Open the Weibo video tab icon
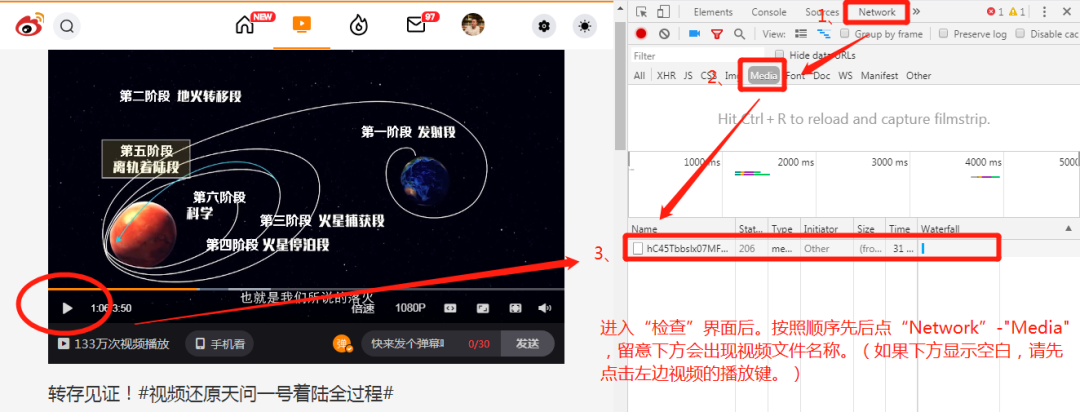 pos(302,25)
